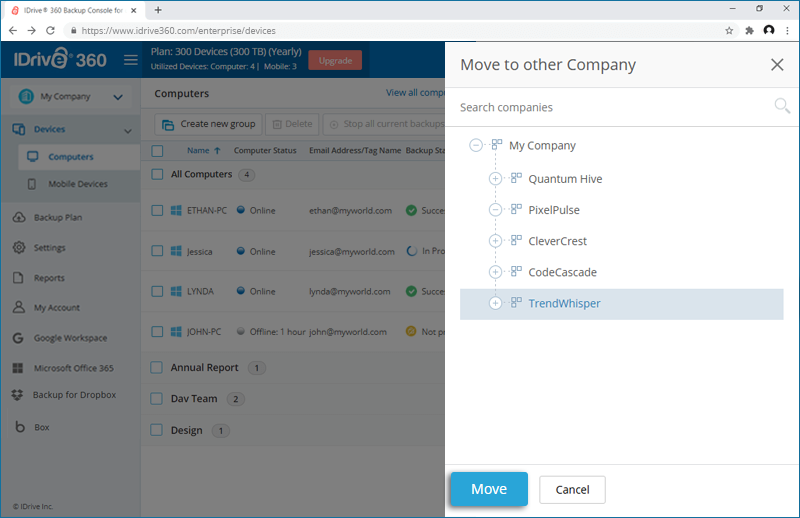This screenshot has height=518, width=800.
Task: Open the Mobile Devices menu item
Action: [78, 184]
